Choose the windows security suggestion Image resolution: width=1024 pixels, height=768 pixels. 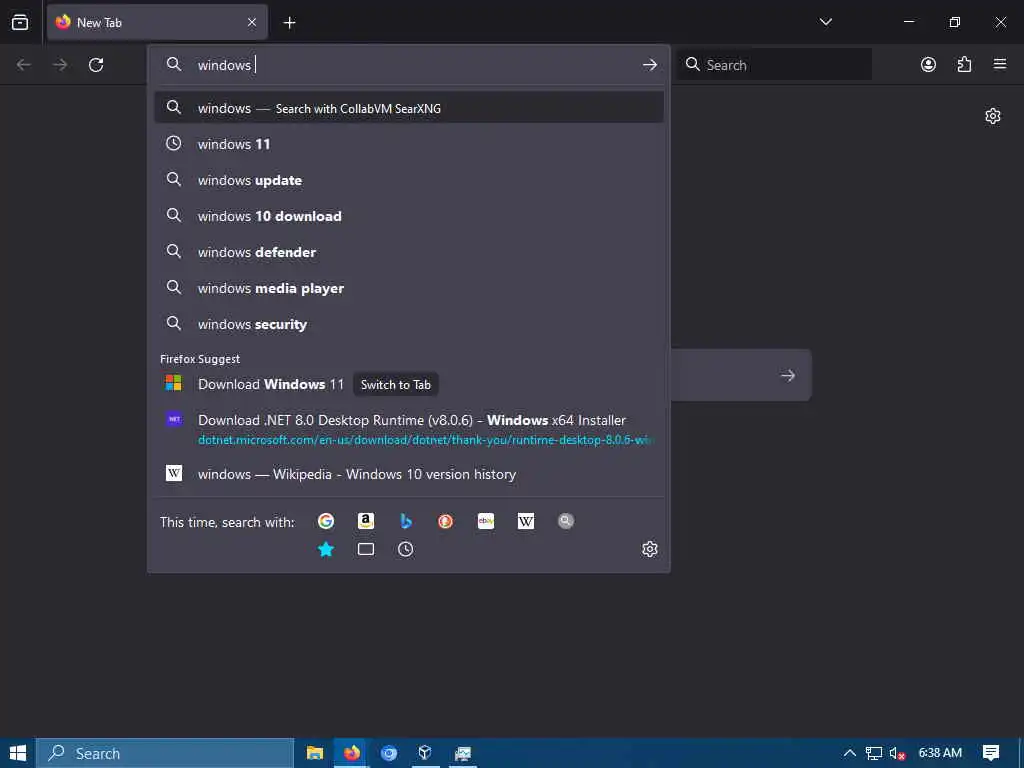point(409,324)
